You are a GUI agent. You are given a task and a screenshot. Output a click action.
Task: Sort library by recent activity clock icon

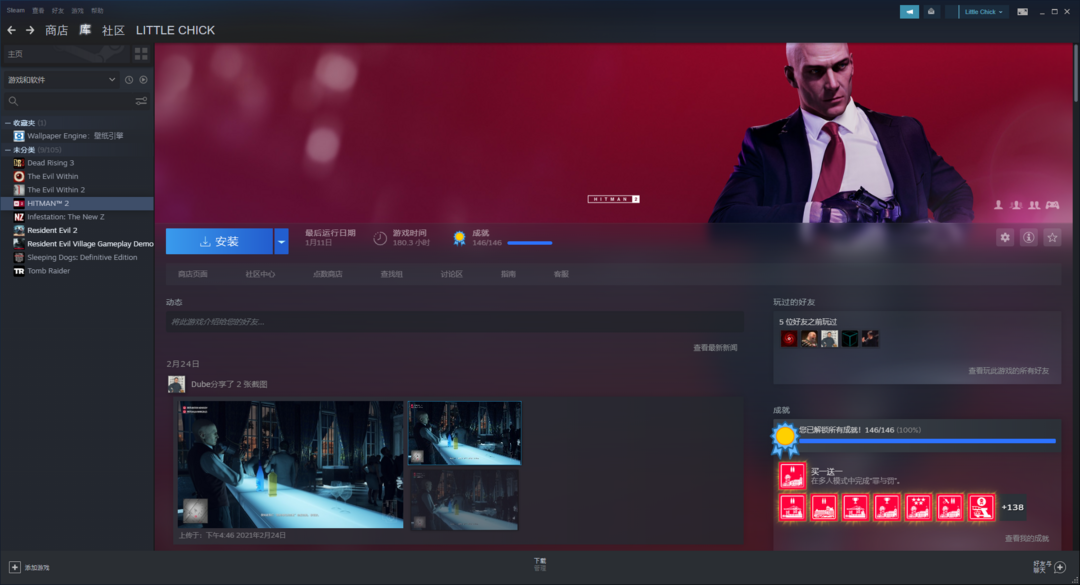click(129, 80)
